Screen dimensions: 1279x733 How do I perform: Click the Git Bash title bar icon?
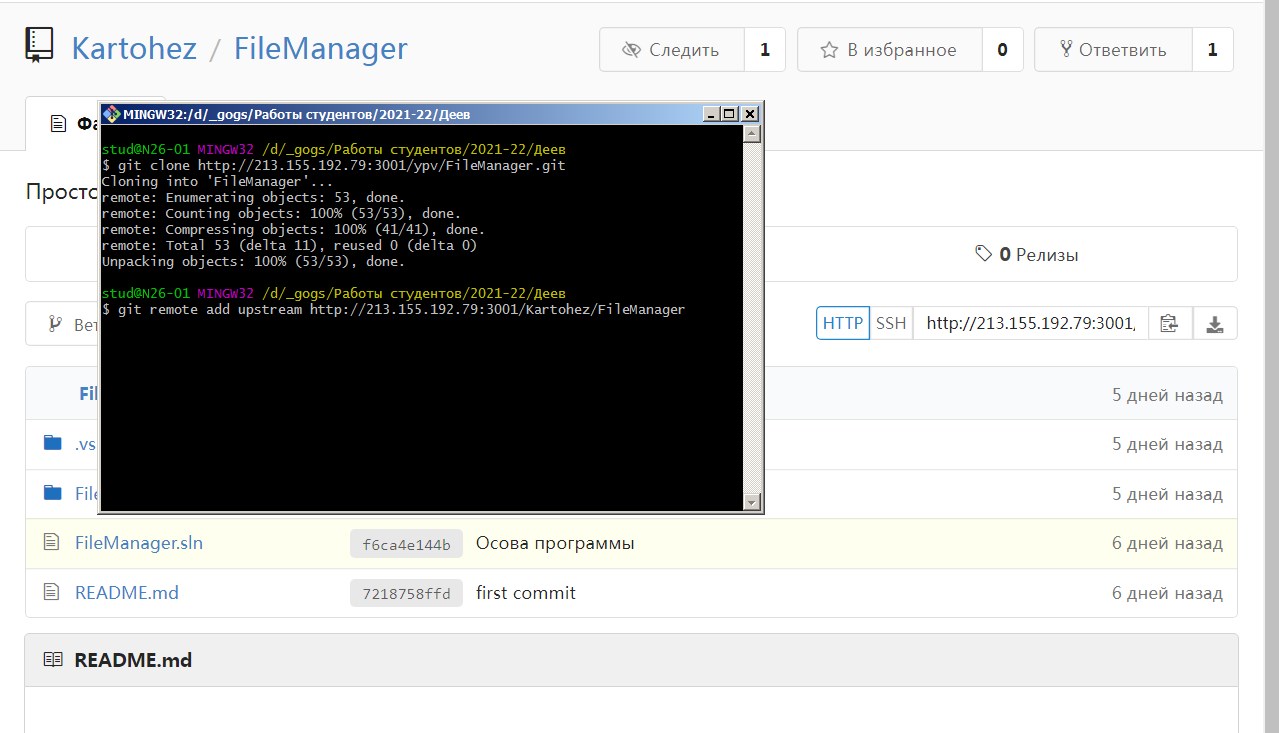coord(111,113)
